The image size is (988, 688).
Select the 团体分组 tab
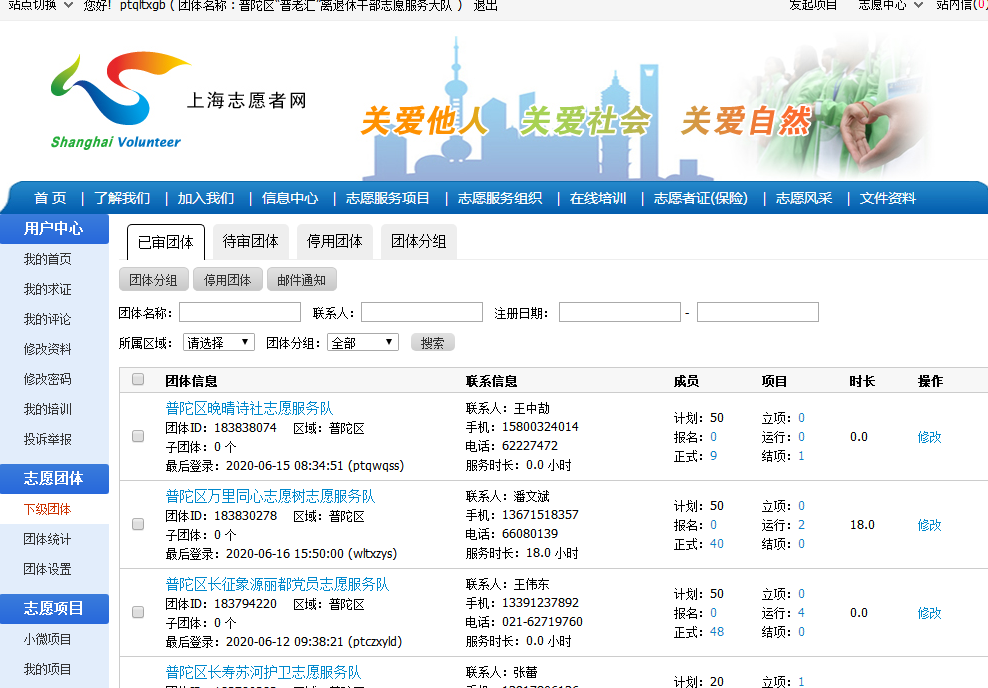pyautogui.click(x=418, y=242)
